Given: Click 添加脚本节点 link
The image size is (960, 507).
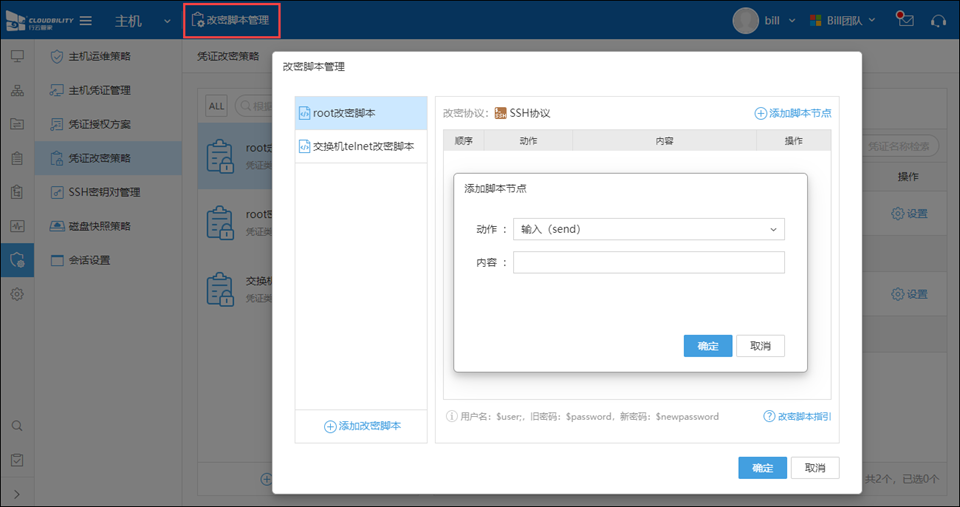Looking at the screenshot, I should pyautogui.click(x=793, y=113).
